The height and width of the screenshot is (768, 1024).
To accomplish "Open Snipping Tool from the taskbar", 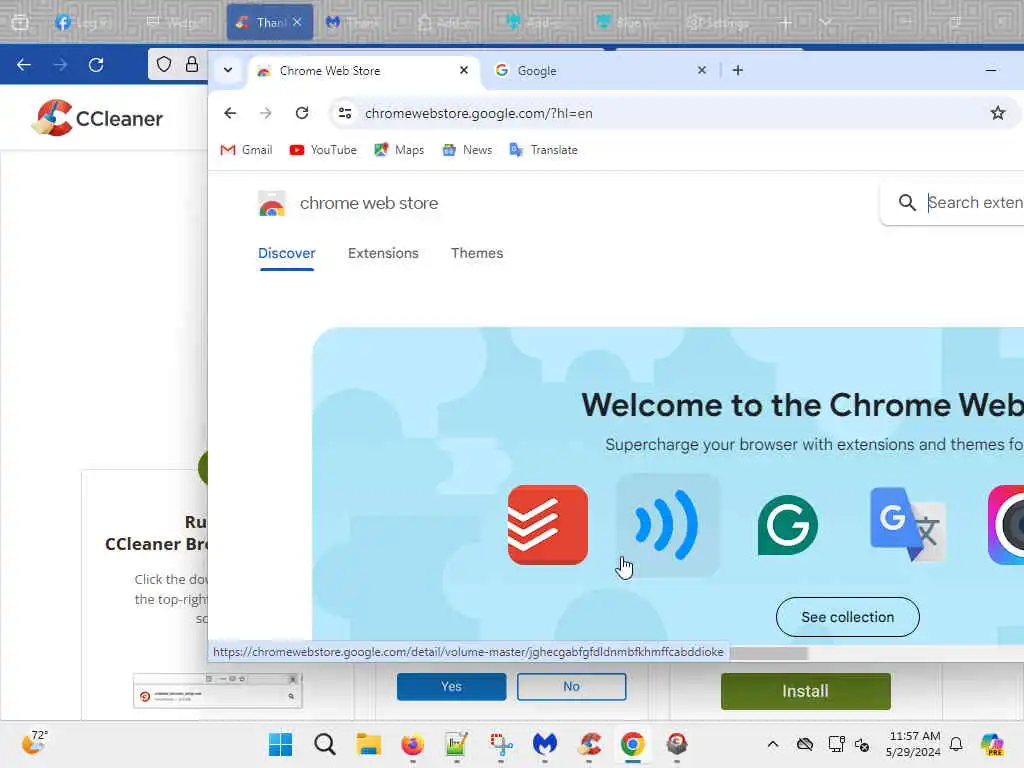I will pyautogui.click(x=500, y=744).
